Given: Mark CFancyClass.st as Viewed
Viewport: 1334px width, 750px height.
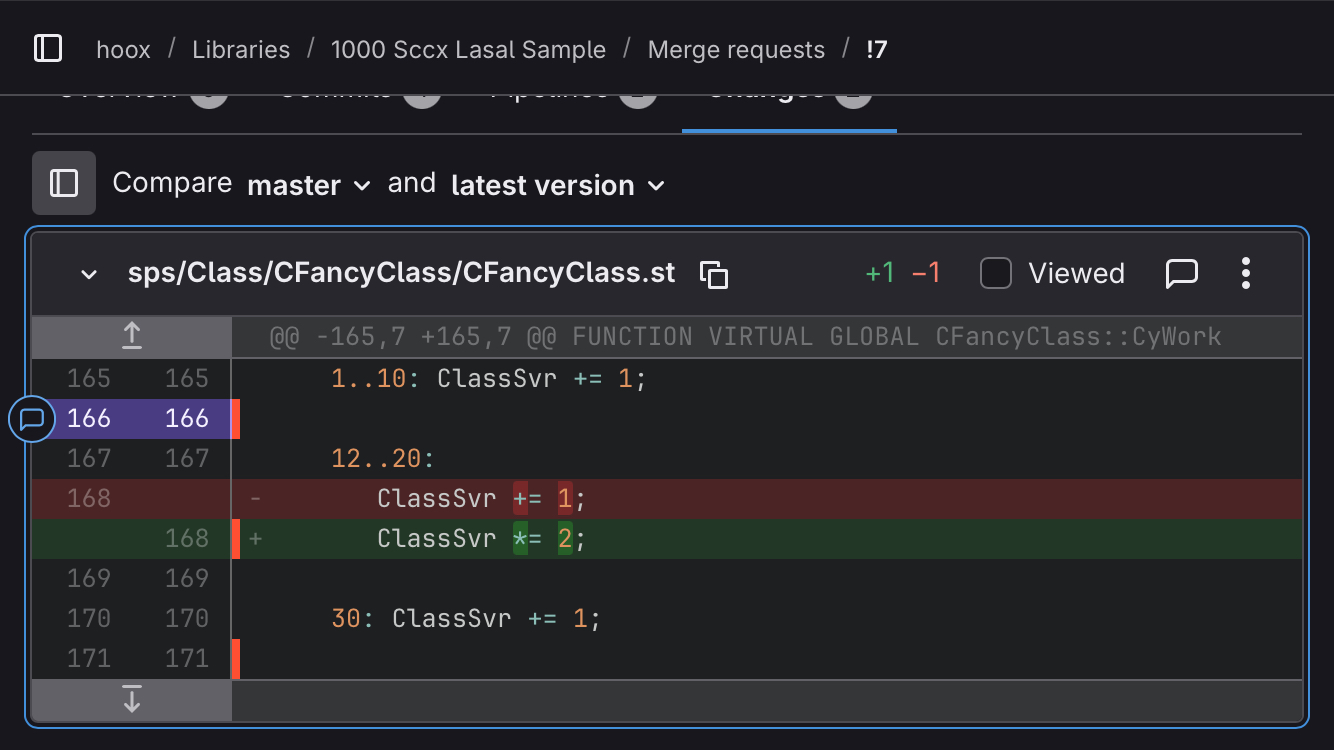Looking at the screenshot, I should click(x=996, y=273).
